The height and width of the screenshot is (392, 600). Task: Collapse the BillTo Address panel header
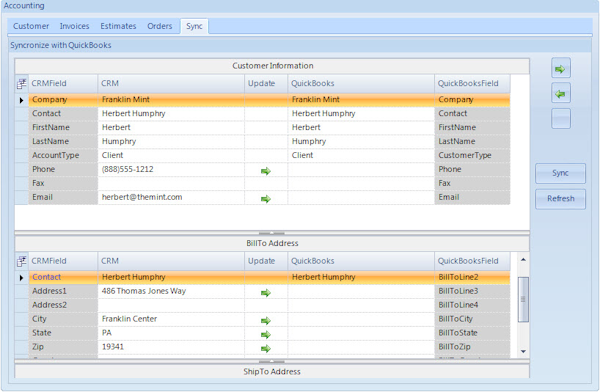(x=272, y=243)
